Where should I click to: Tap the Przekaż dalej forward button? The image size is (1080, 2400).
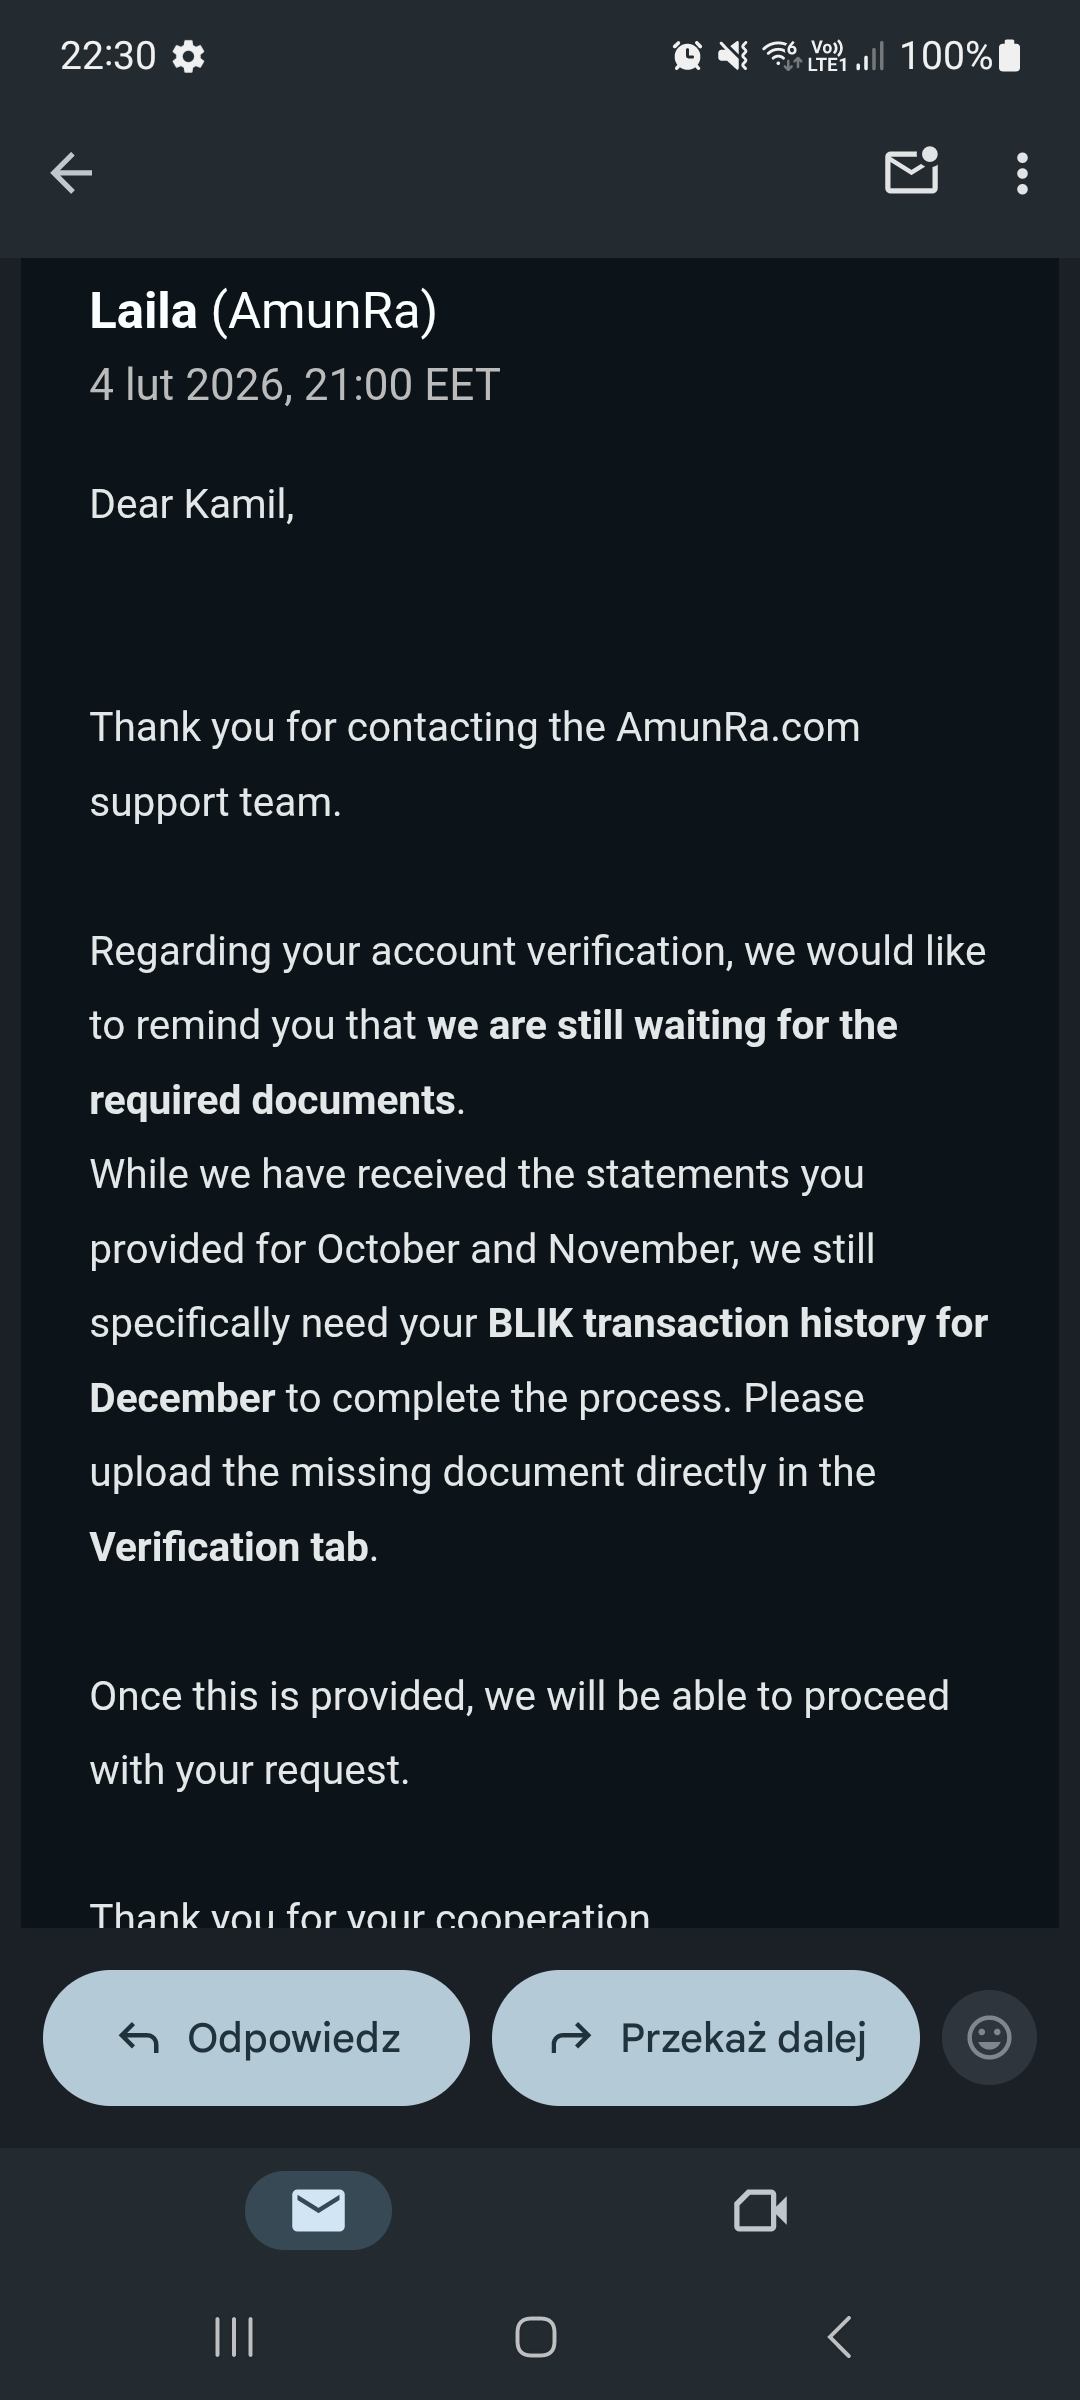coord(705,2037)
